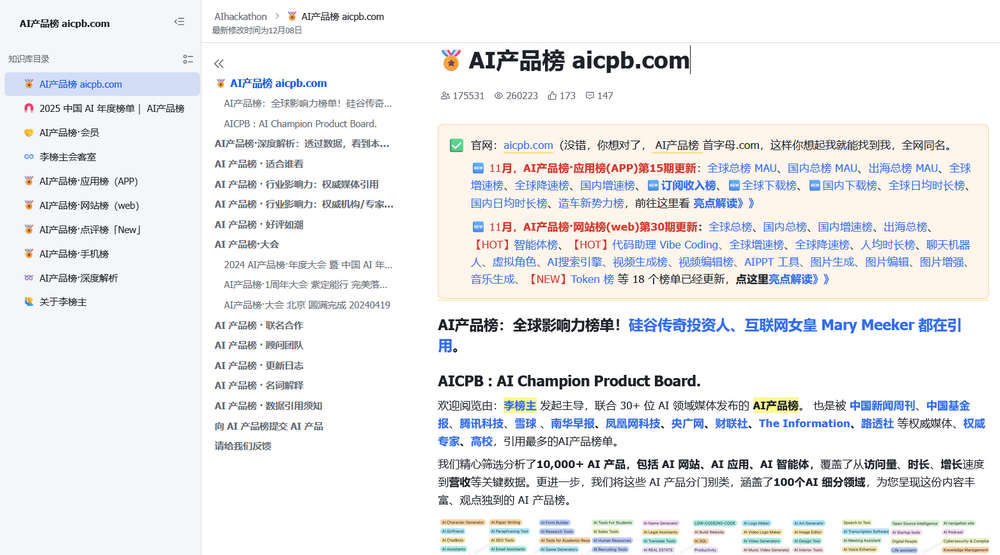
Task: Click icon beside 关于李榜主
Action: pos(29,302)
